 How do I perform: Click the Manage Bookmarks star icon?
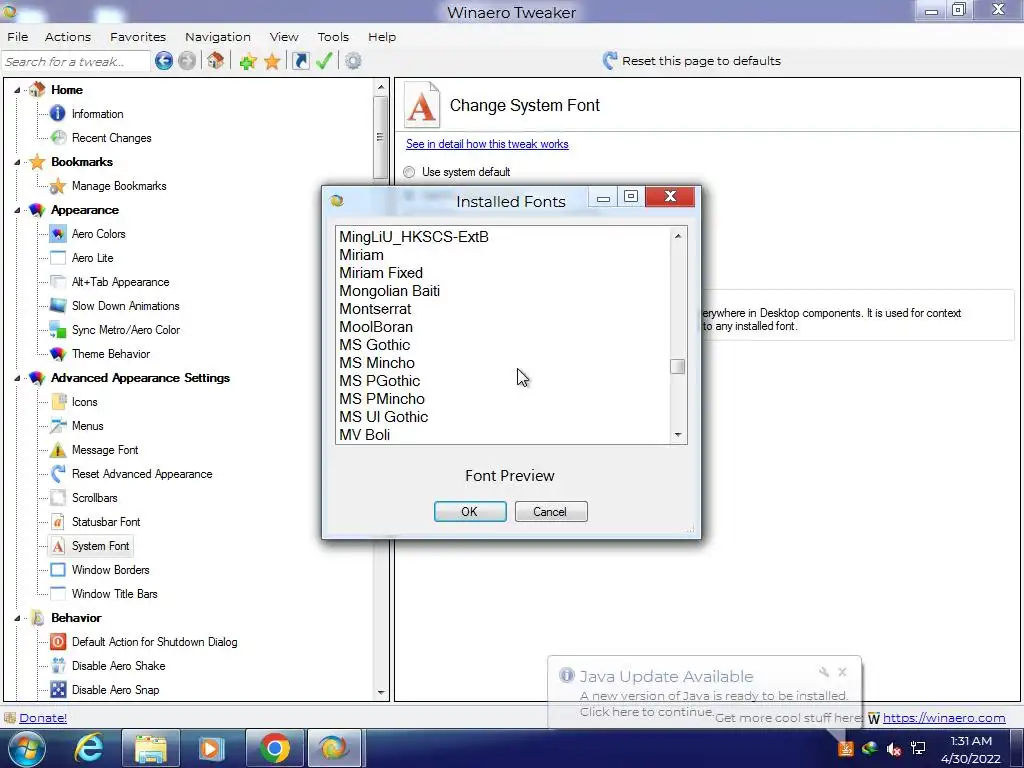(x=58, y=186)
